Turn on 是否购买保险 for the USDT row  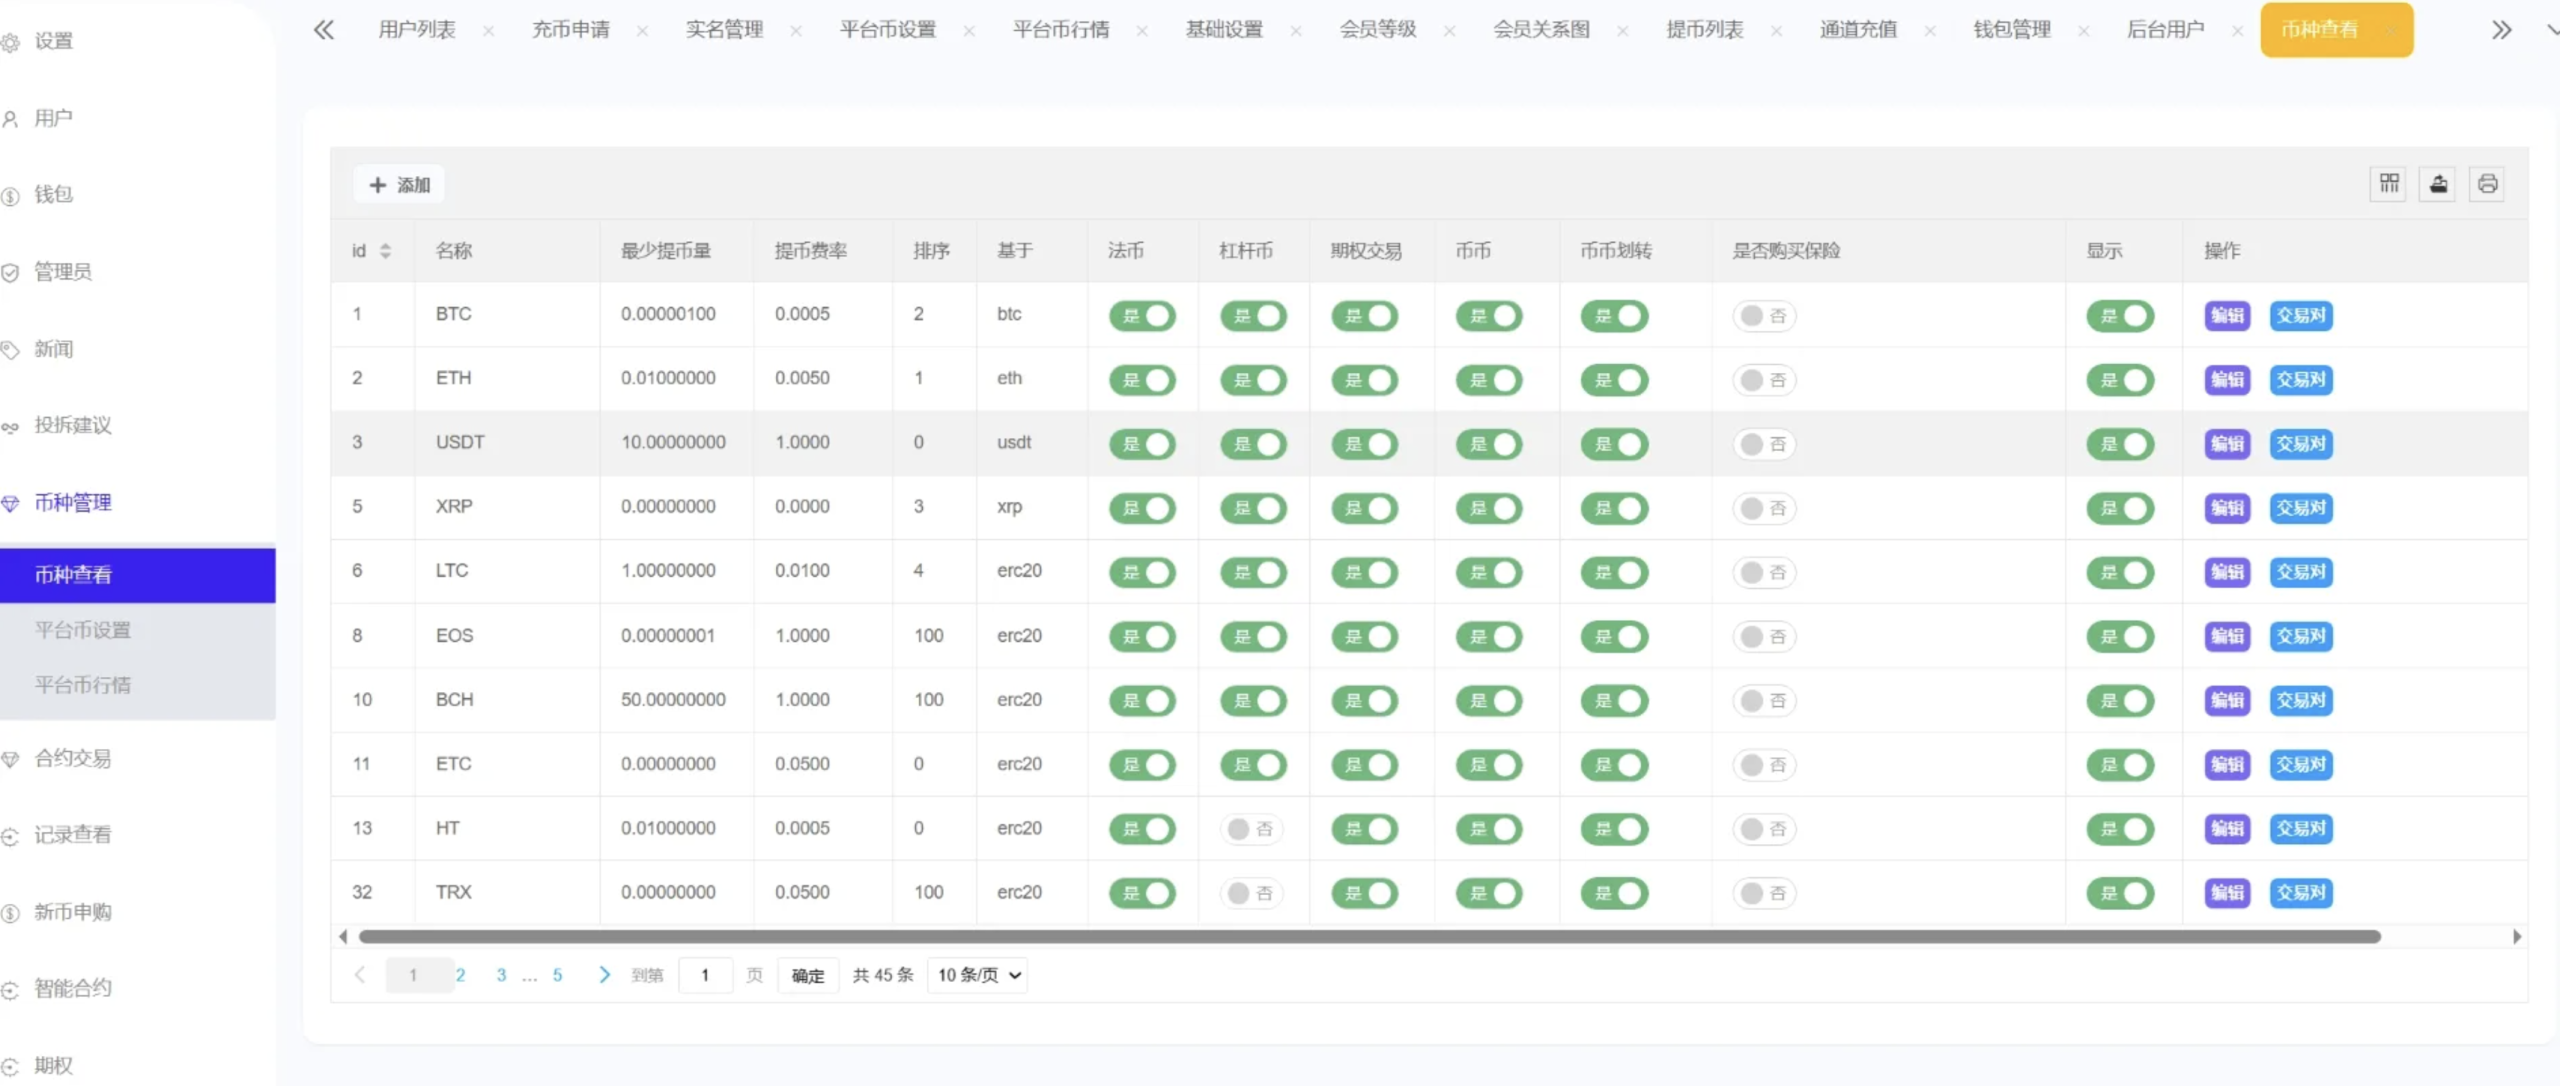click(1763, 444)
